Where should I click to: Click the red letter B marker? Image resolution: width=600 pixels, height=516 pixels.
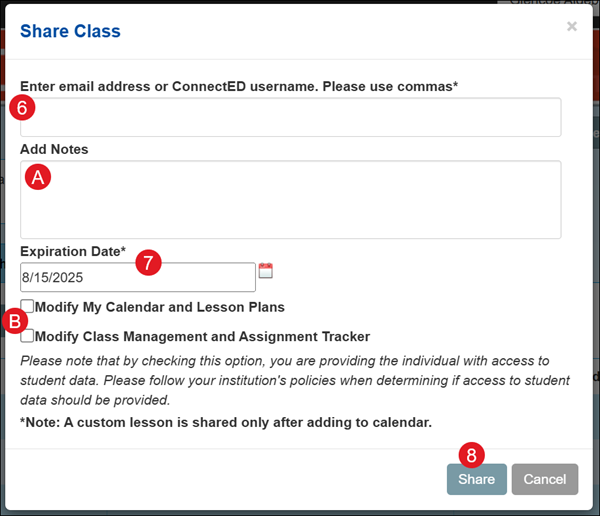coord(15,322)
